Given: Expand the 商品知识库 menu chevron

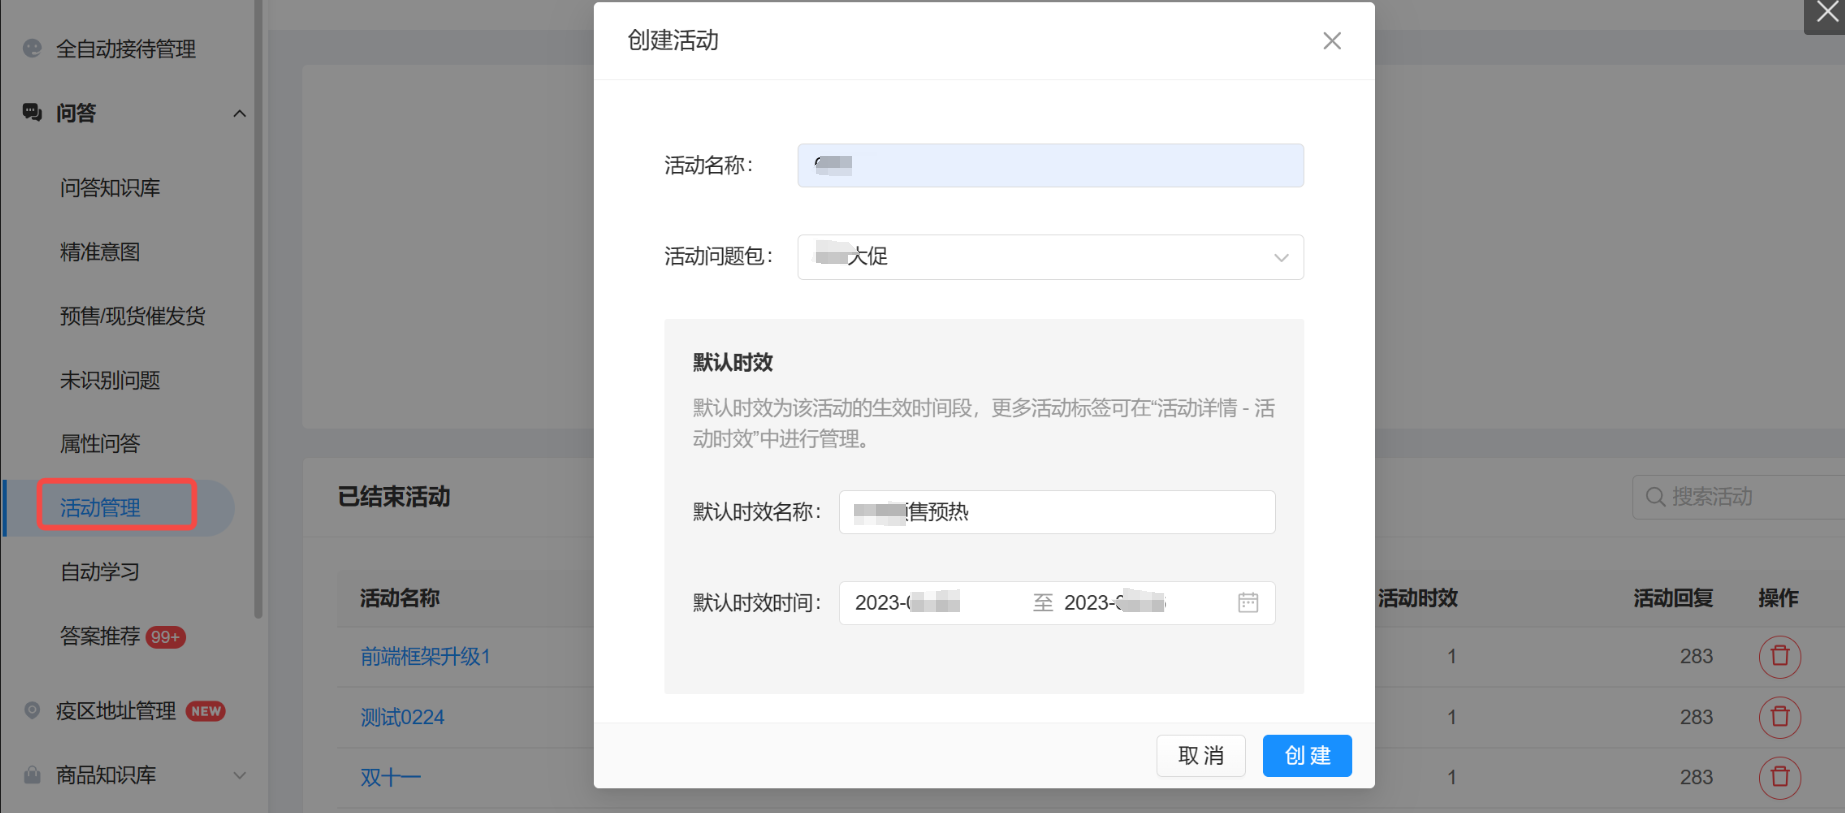Looking at the screenshot, I should [x=239, y=775].
